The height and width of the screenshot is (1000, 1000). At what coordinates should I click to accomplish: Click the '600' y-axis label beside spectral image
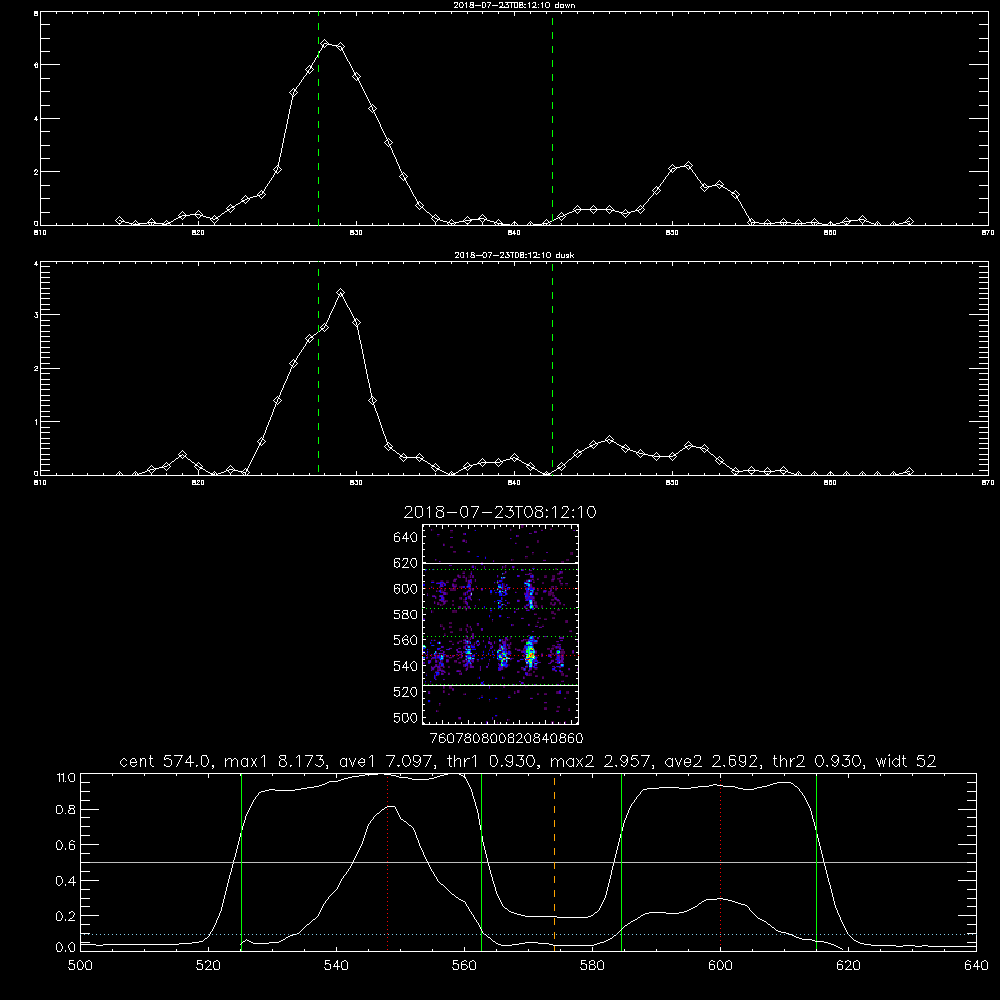click(406, 589)
